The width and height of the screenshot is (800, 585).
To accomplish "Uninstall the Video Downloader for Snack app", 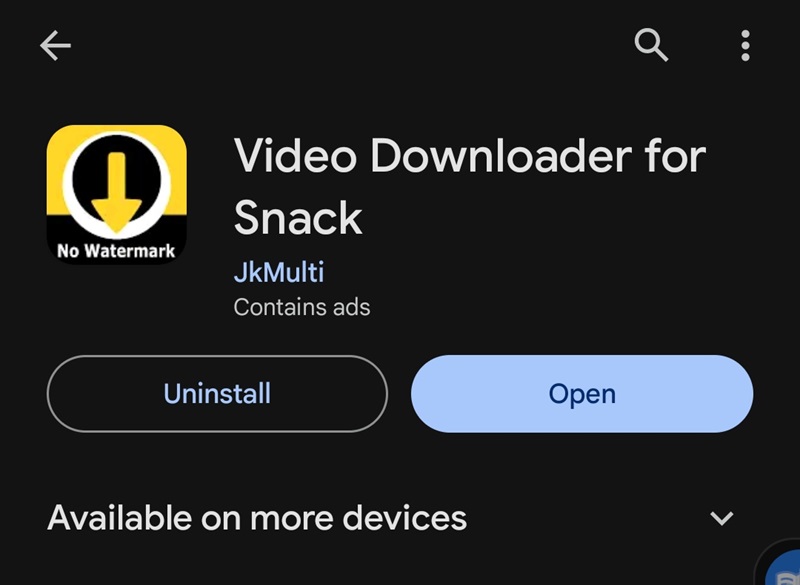I will point(217,394).
